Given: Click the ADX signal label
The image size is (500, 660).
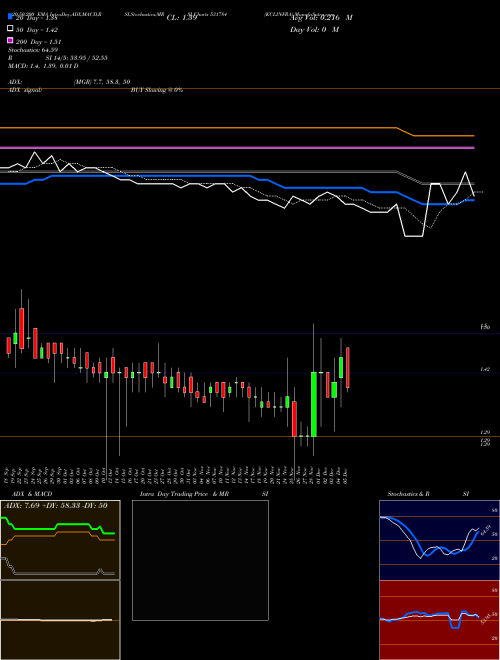Looking at the screenshot, I should pyautogui.click(x=24, y=90).
